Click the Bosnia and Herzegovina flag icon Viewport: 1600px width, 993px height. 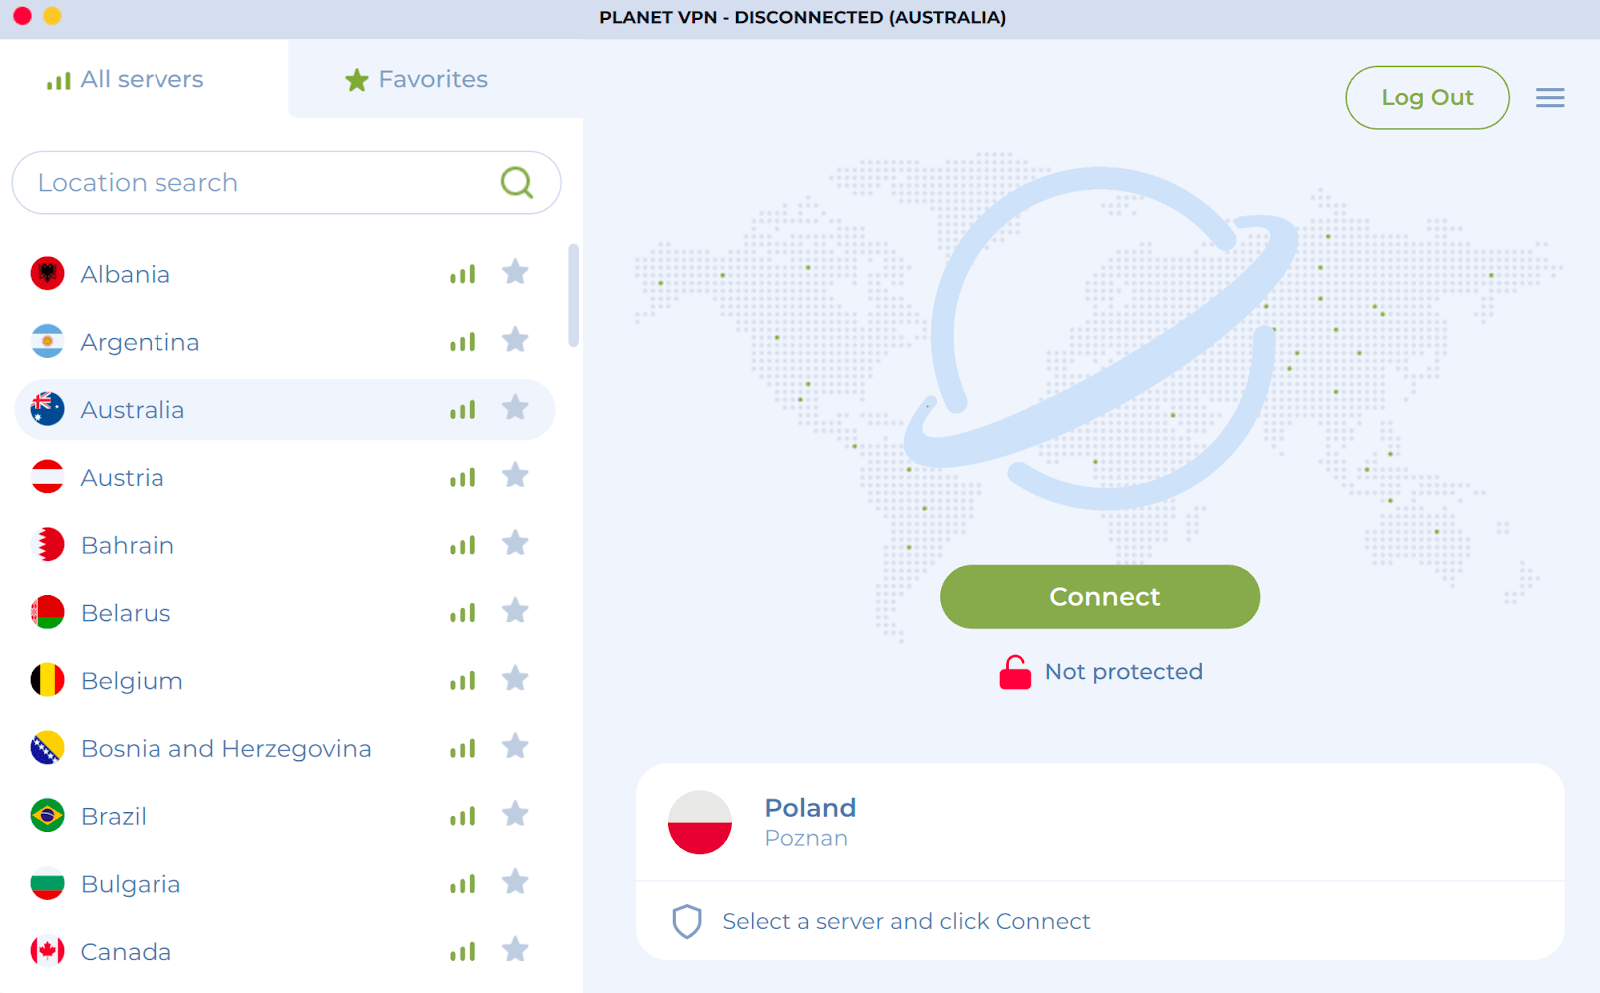(47, 748)
